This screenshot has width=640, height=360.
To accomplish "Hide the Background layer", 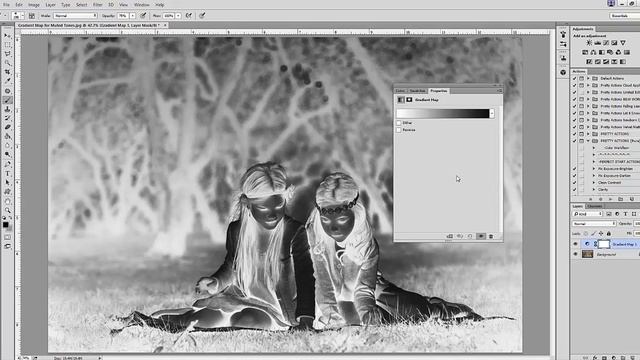I will pyautogui.click(x=576, y=254).
